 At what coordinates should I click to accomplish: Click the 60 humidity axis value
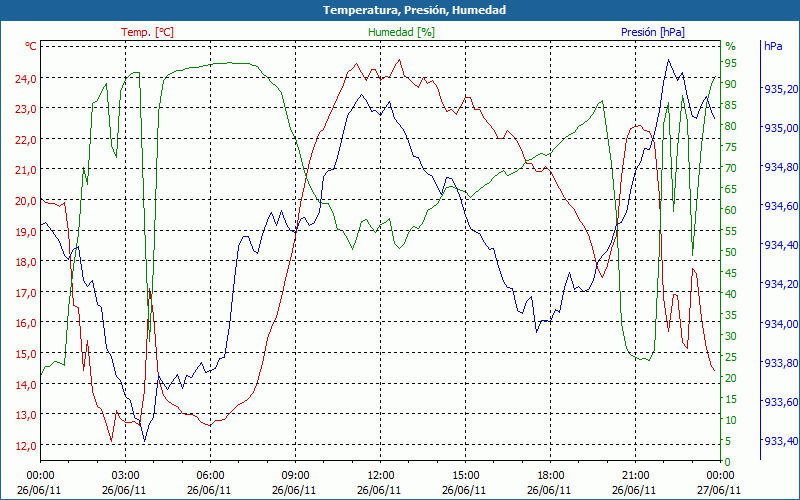click(x=731, y=210)
